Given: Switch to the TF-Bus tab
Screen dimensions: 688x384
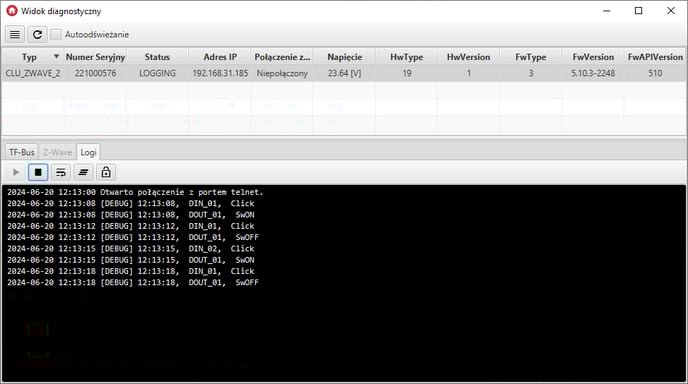Looking at the screenshot, I should [x=22, y=152].
